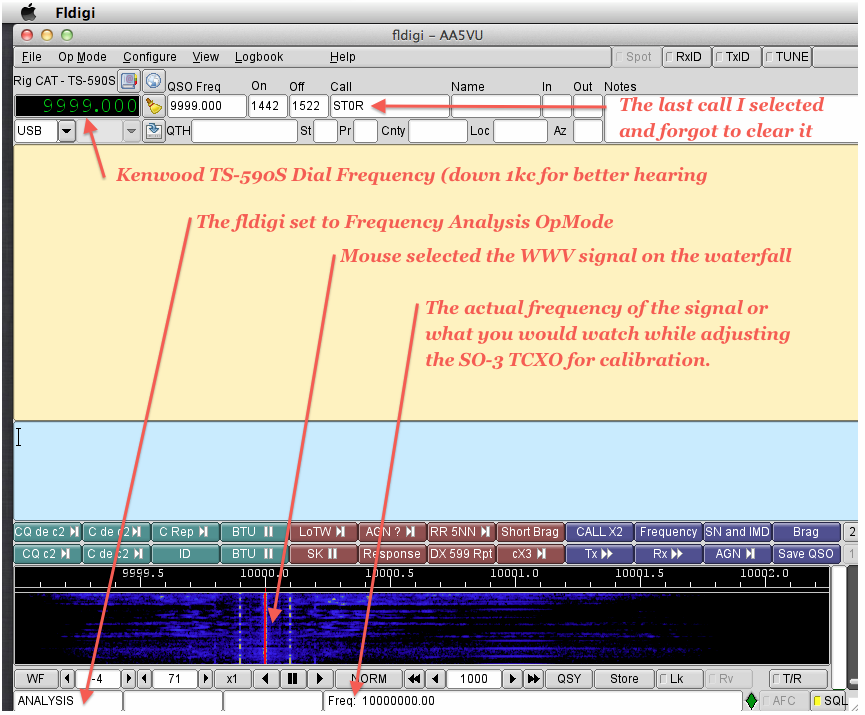This screenshot has width=865, height=715.
Task: Toggle the TUNE button
Action: click(x=787, y=57)
